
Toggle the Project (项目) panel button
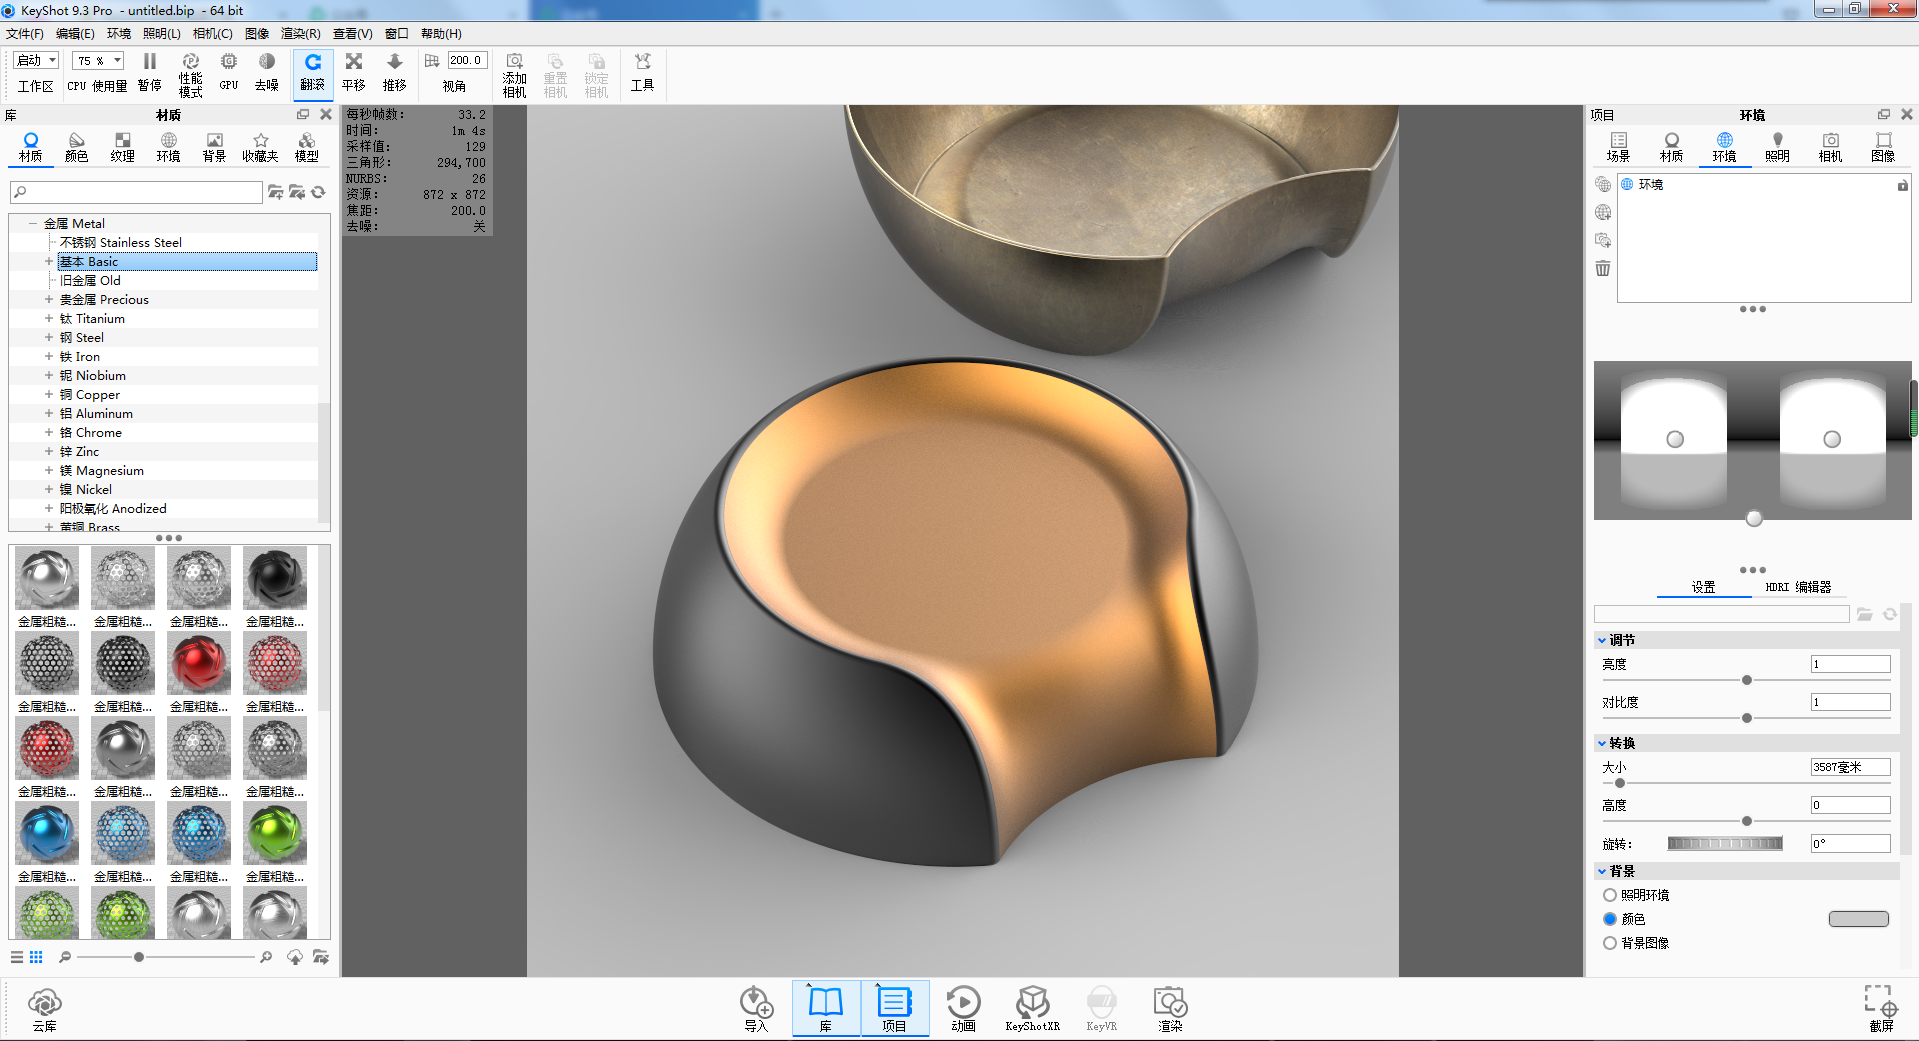coord(894,1009)
